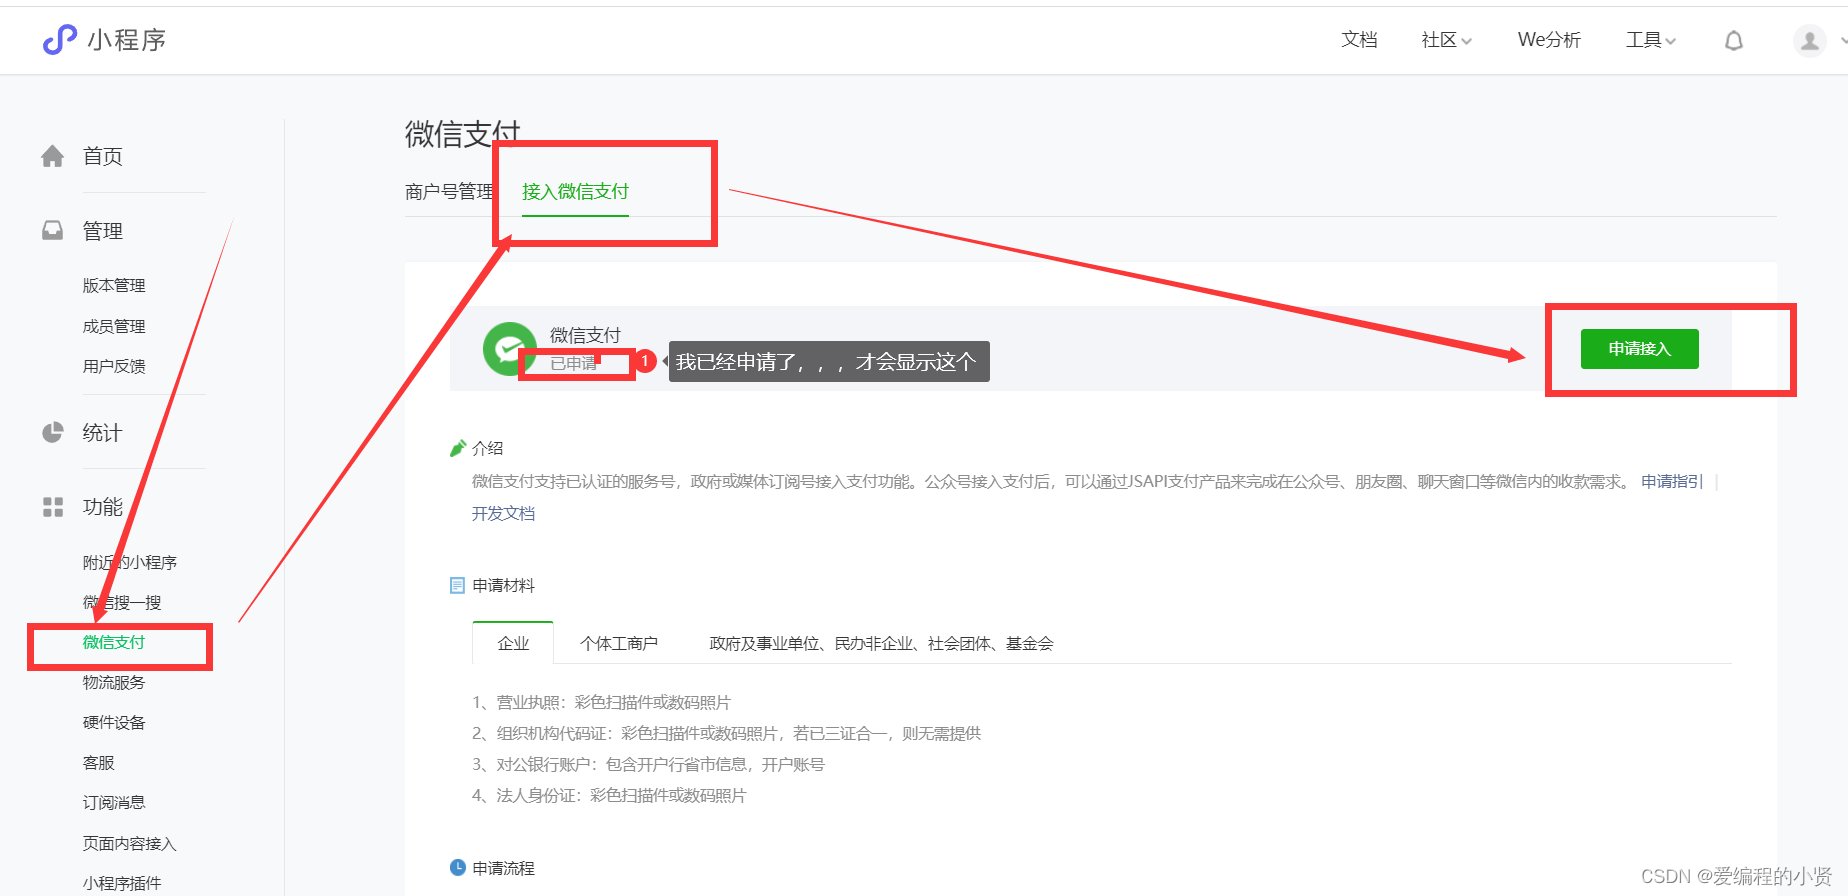
Task: Click the pencil icon next to 介绍
Action: point(458,448)
